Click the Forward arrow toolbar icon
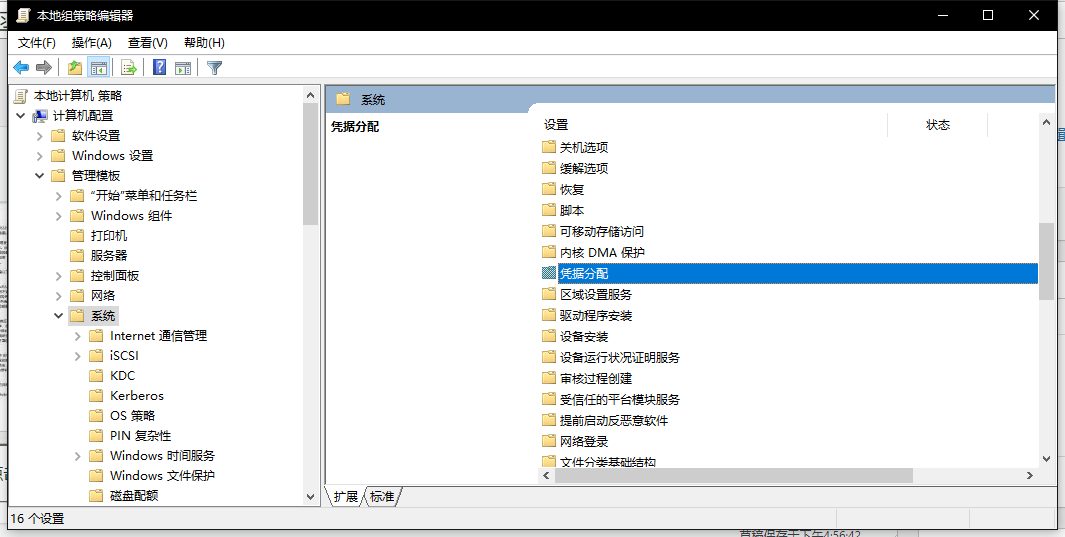This screenshot has height=537, width=1065. tap(44, 68)
